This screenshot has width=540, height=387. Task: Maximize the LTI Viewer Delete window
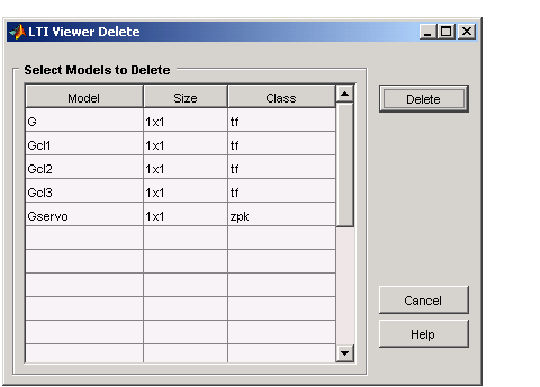pyautogui.click(x=446, y=32)
